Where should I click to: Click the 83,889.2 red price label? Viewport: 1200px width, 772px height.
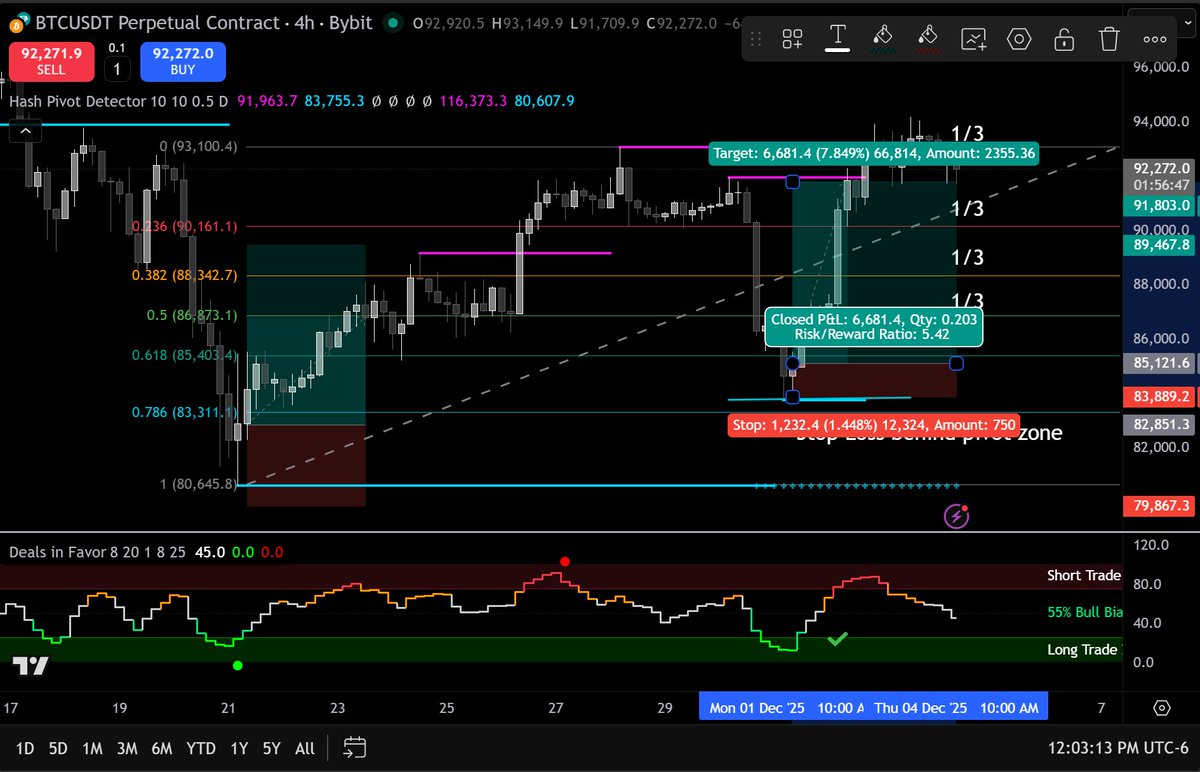pos(1161,396)
